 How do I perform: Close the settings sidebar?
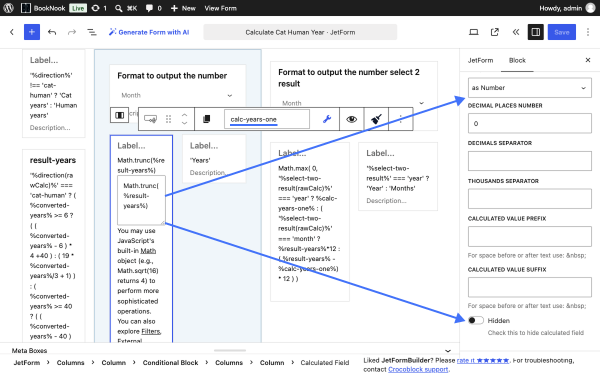[588, 60]
